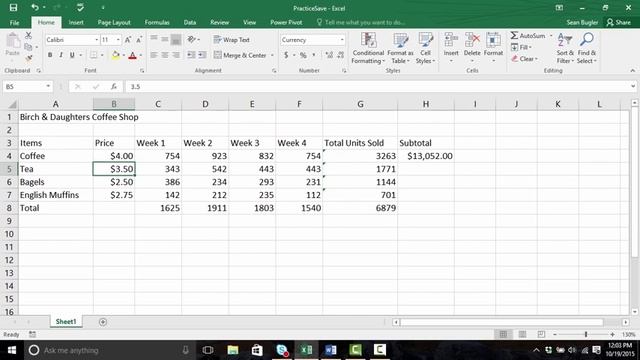Click the Increase Decimal icon
The width and height of the screenshot is (640, 360).
[x=329, y=55]
